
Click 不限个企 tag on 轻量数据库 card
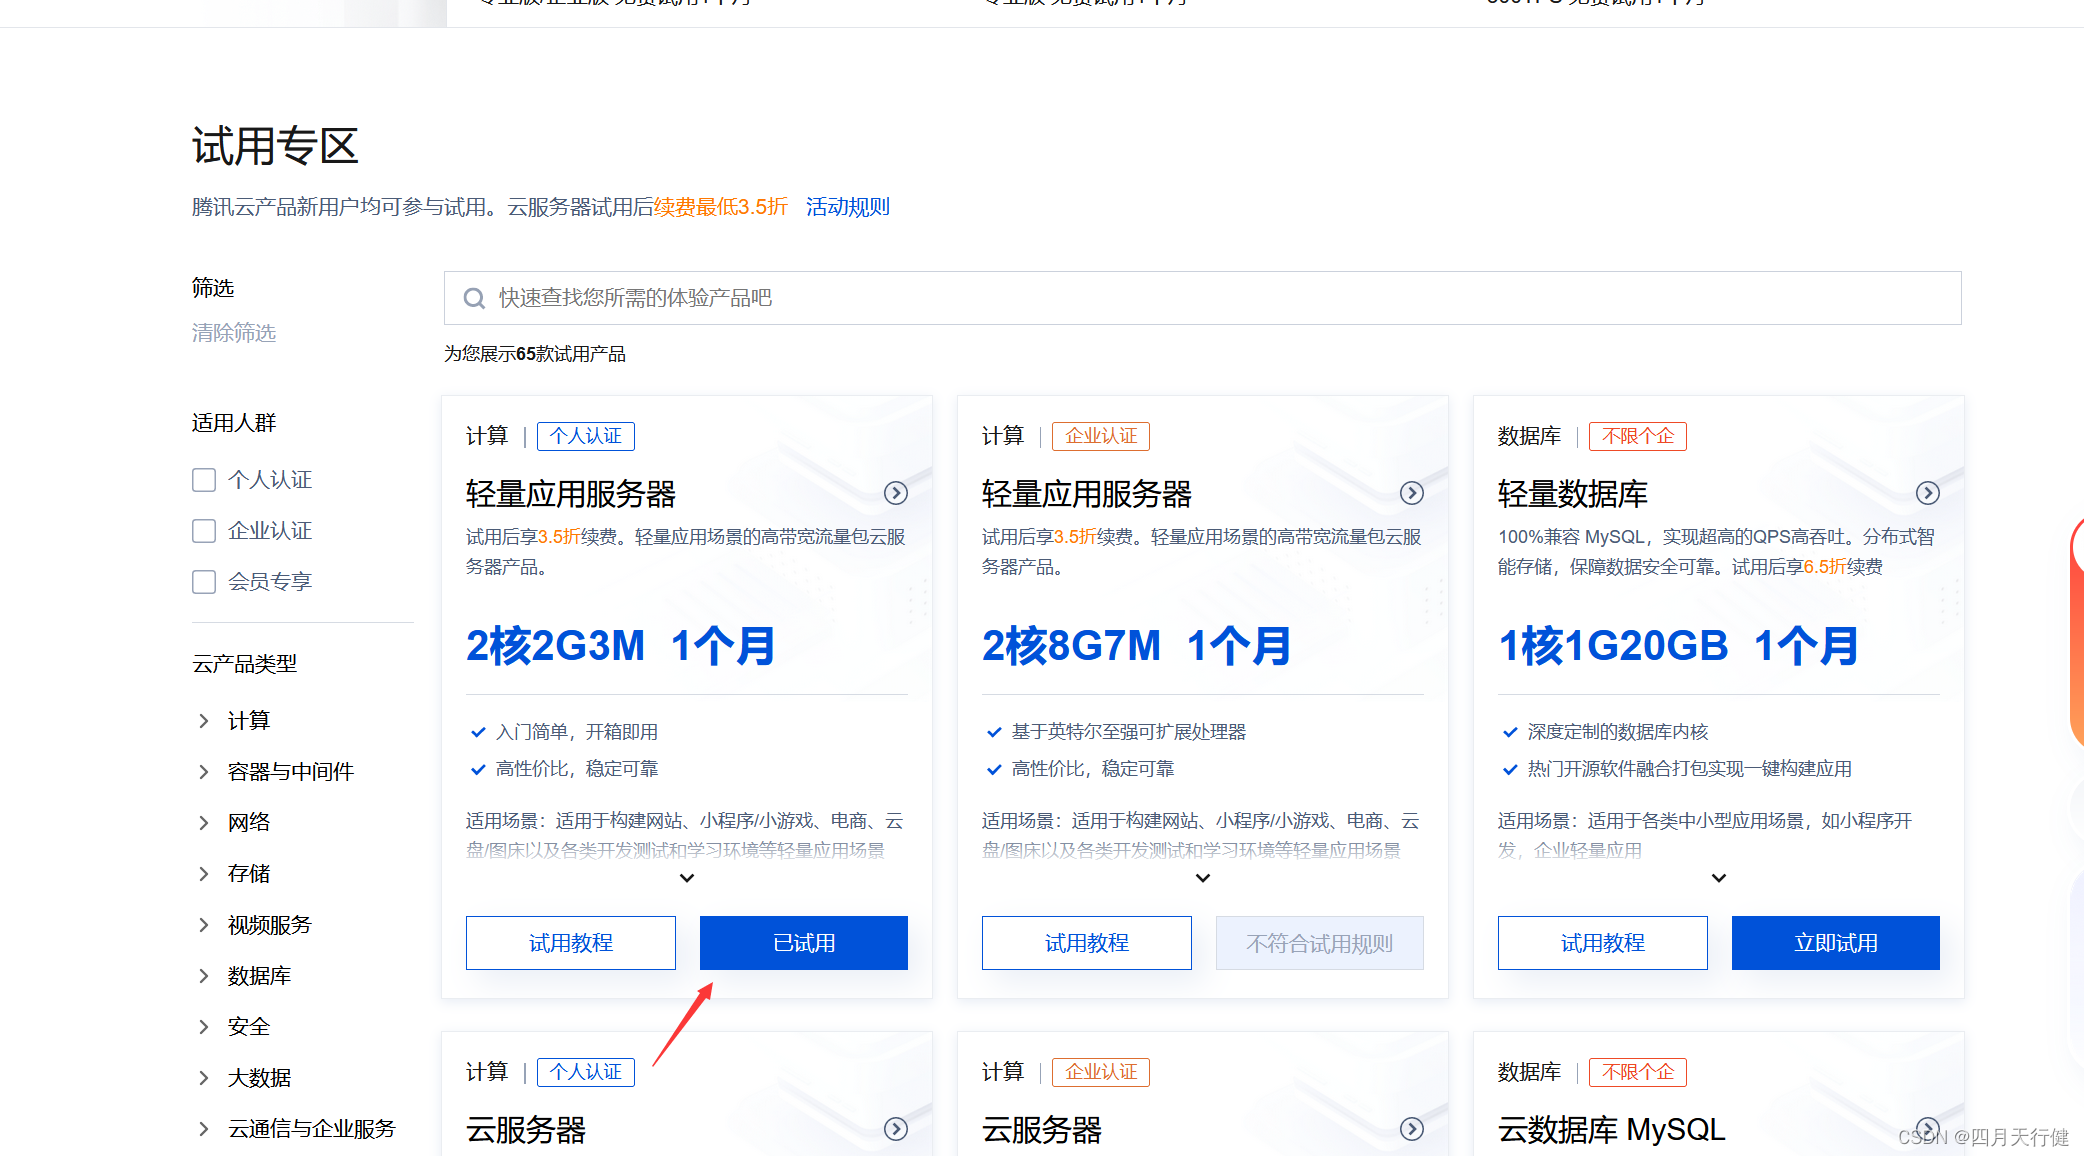pyautogui.click(x=1638, y=436)
